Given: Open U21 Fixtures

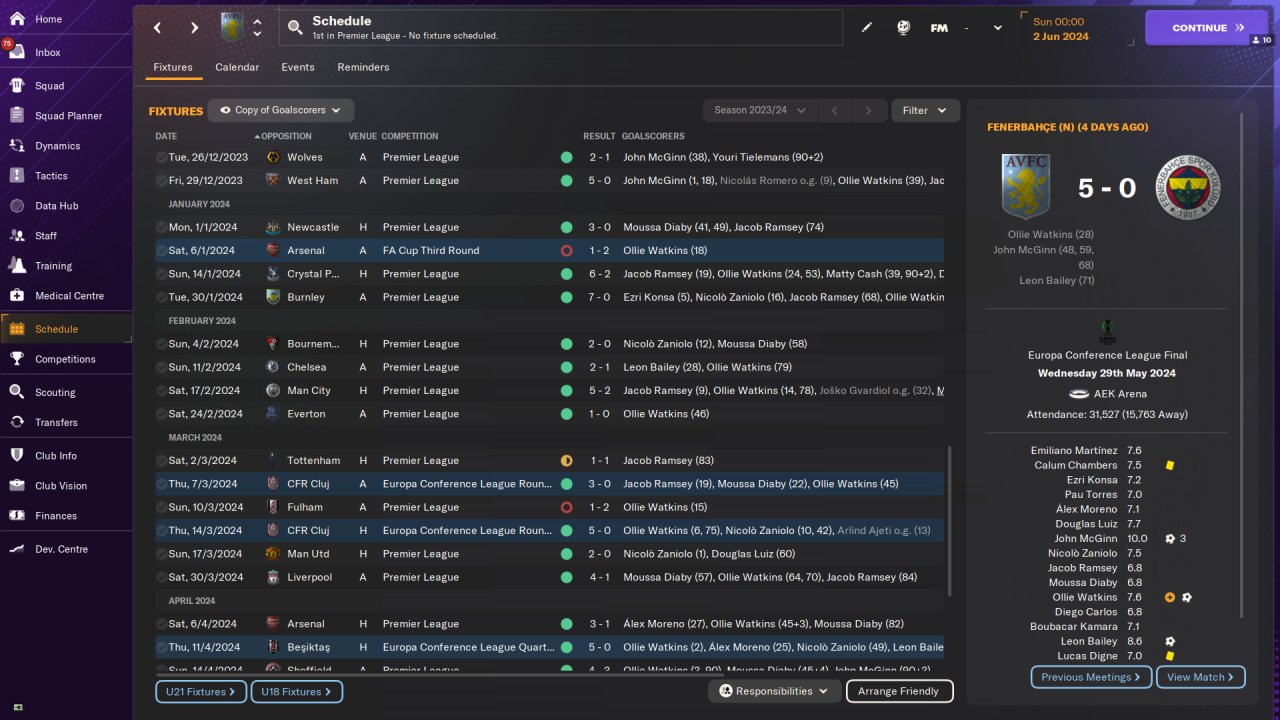Looking at the screenshot, I should coord(199,691).
